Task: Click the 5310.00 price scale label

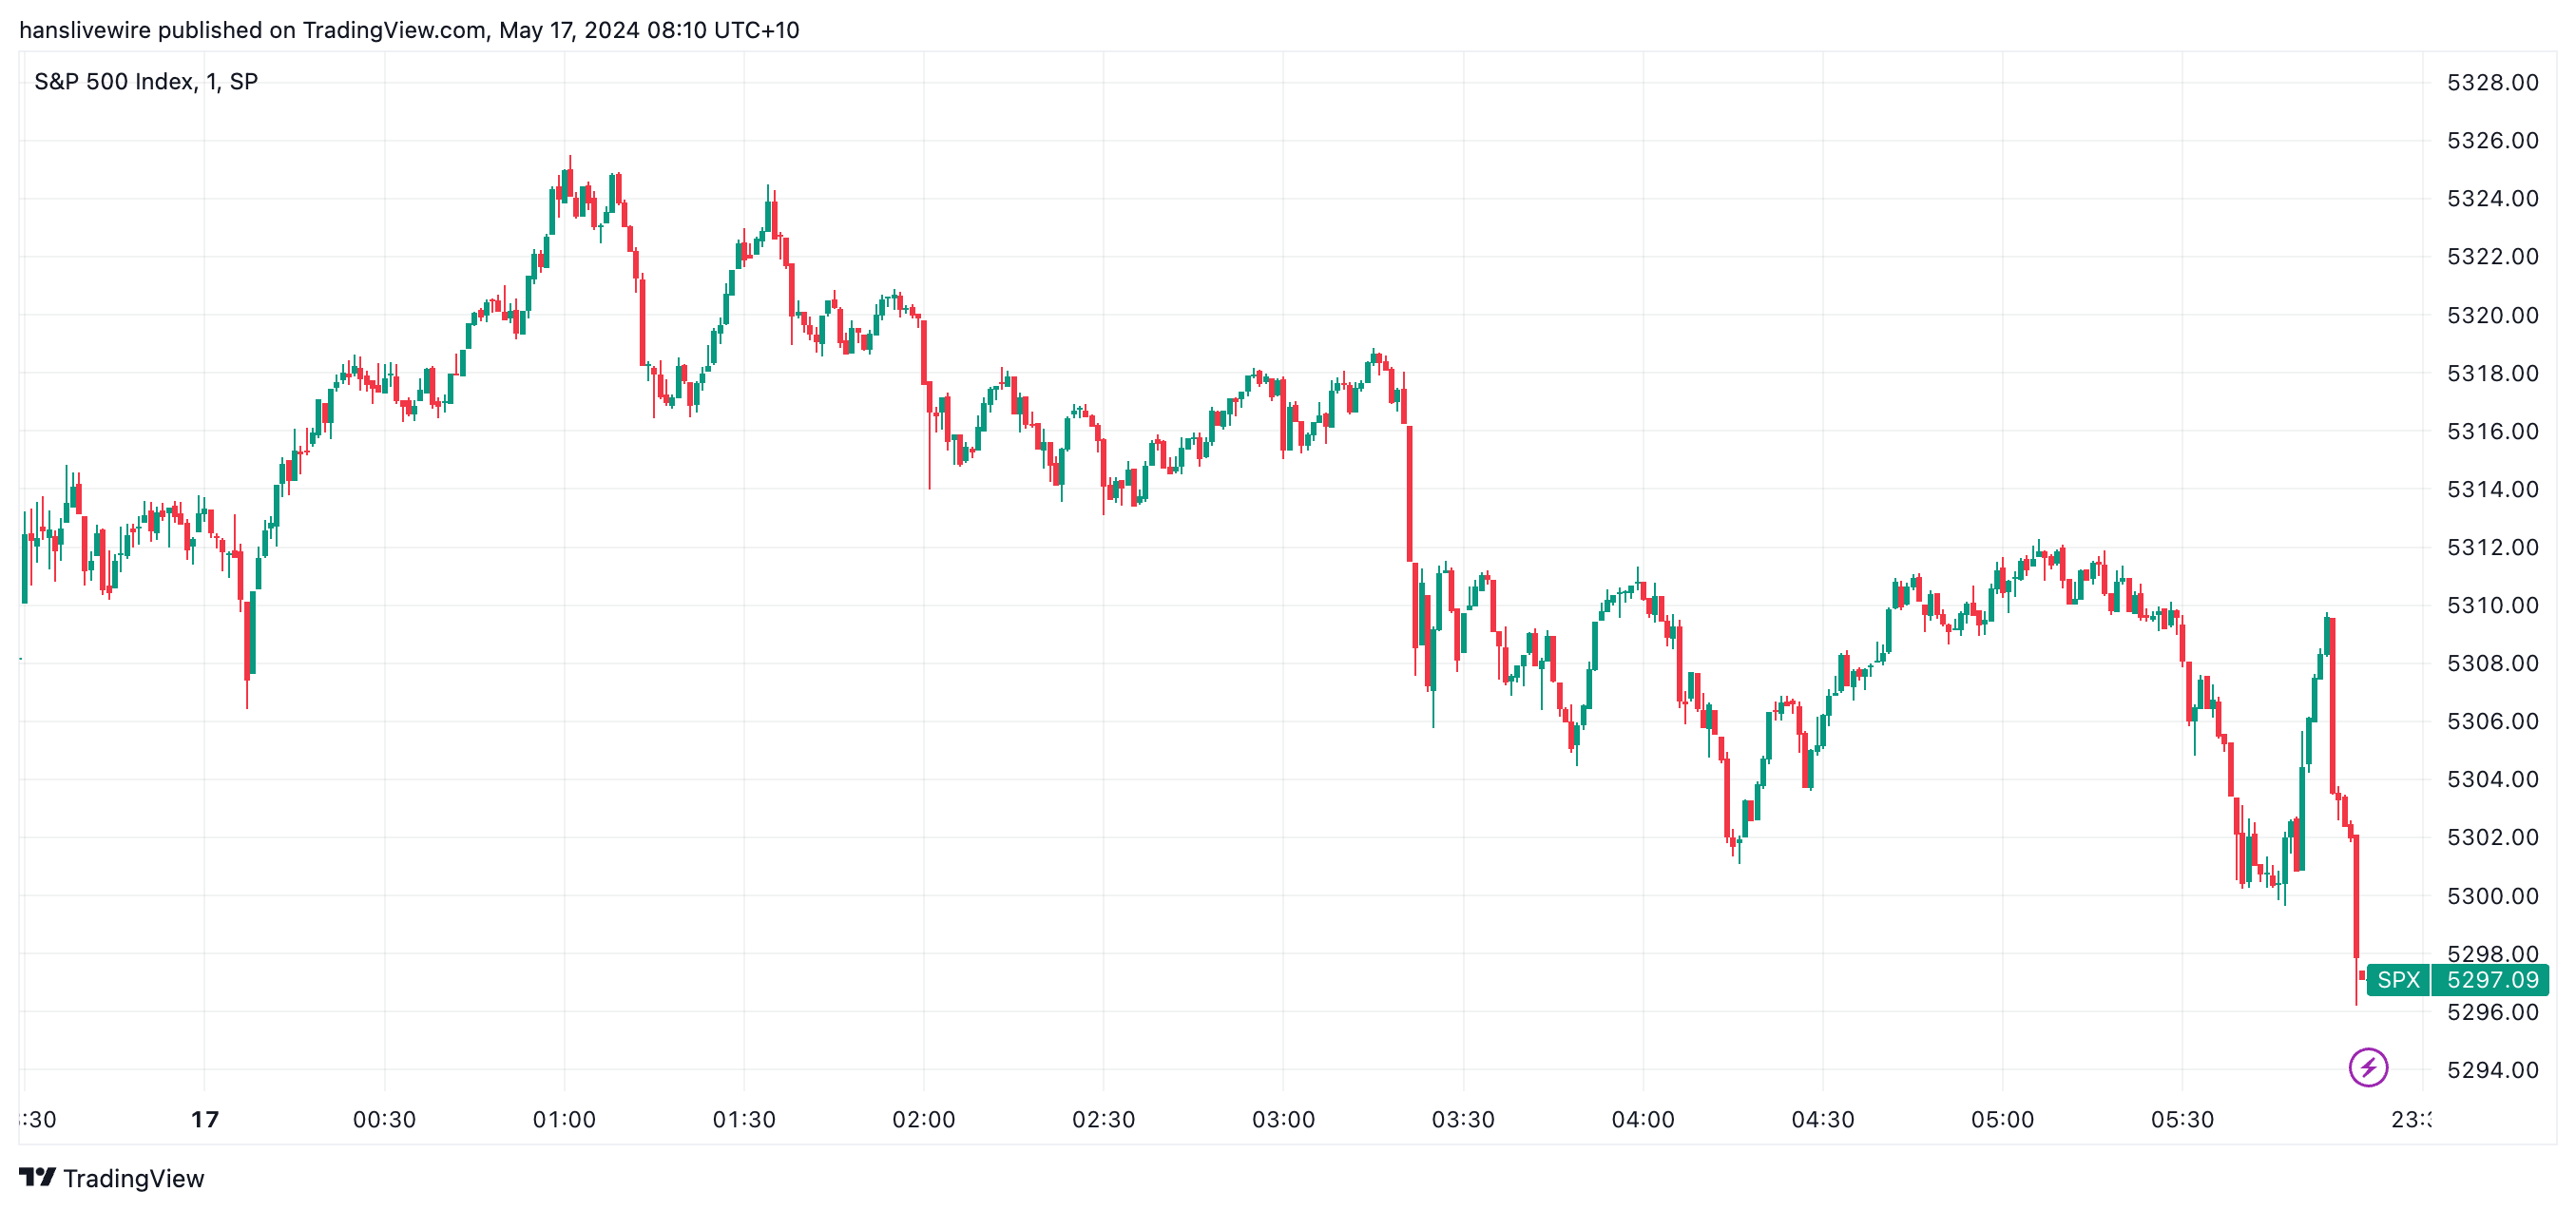Action: (x=2492, y=605)
